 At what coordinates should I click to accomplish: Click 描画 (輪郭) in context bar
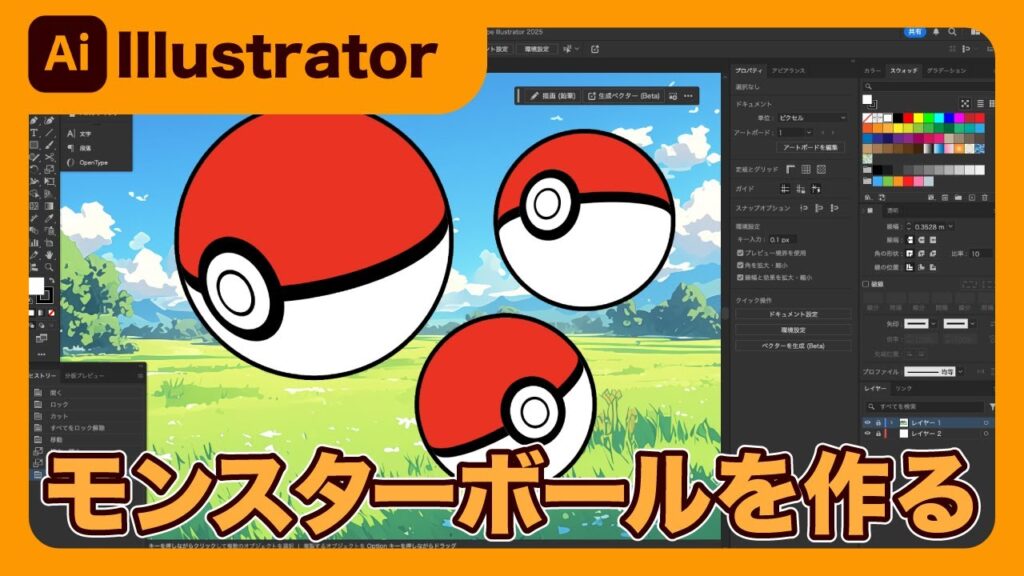pos(552,96)
